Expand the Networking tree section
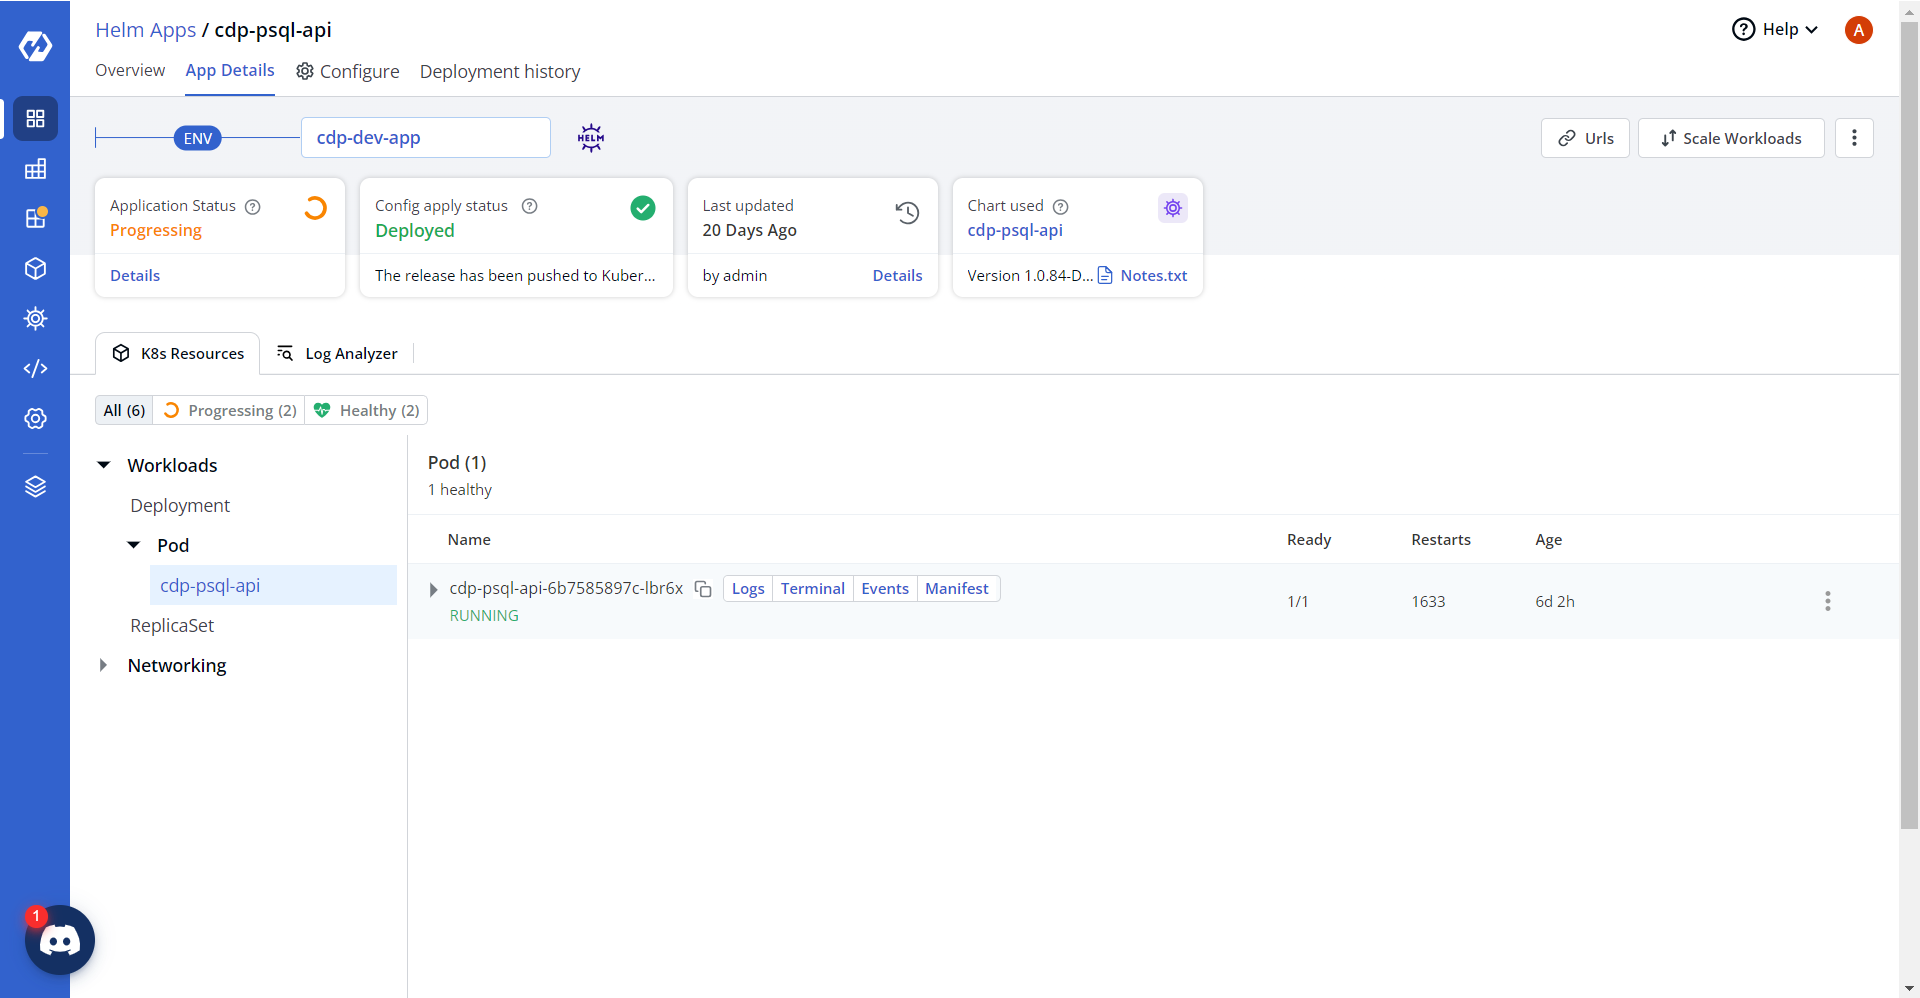Image resolution: width=1920 pixels, height=998 pixels. click(x=103, y=665)
